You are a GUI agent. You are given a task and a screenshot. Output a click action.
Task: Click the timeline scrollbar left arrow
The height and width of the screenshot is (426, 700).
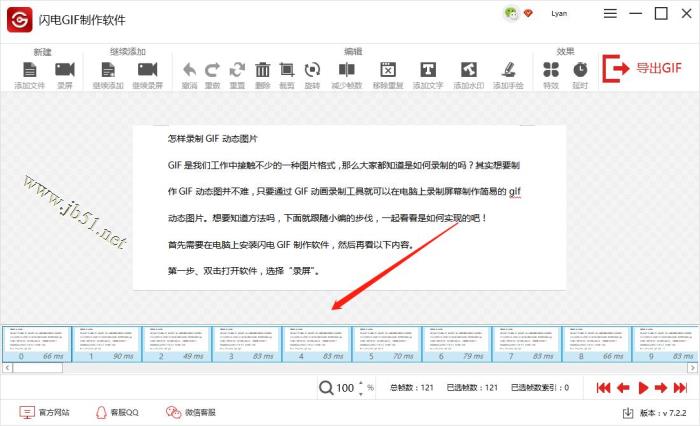[x=7, y=368]
